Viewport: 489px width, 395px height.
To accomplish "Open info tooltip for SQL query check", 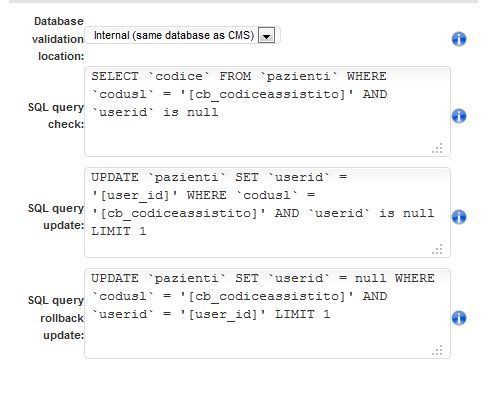I will point(459,116).
